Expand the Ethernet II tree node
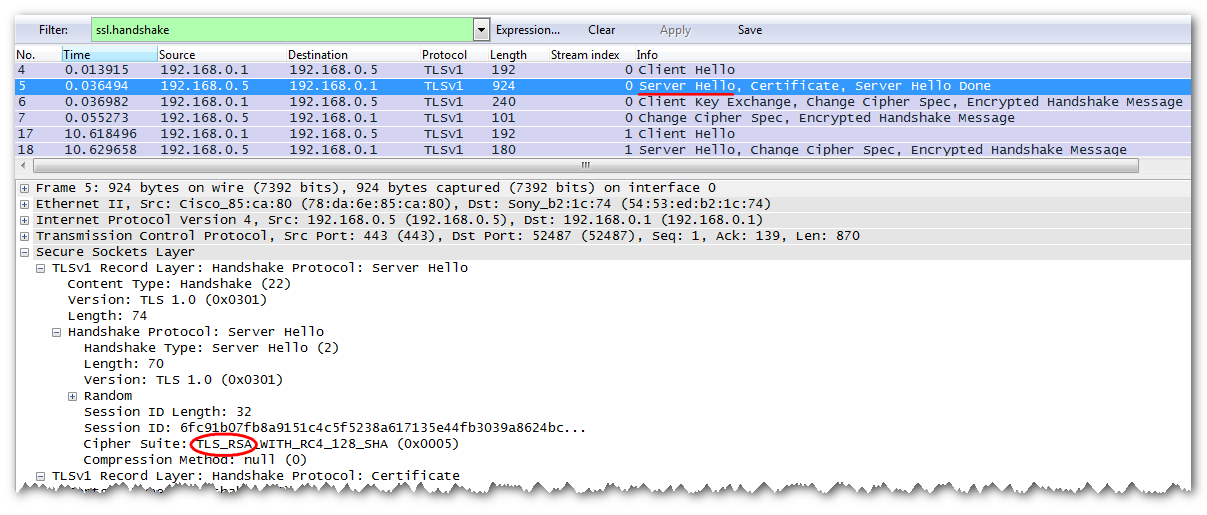1207x515 pixels. tap(25, 204)
